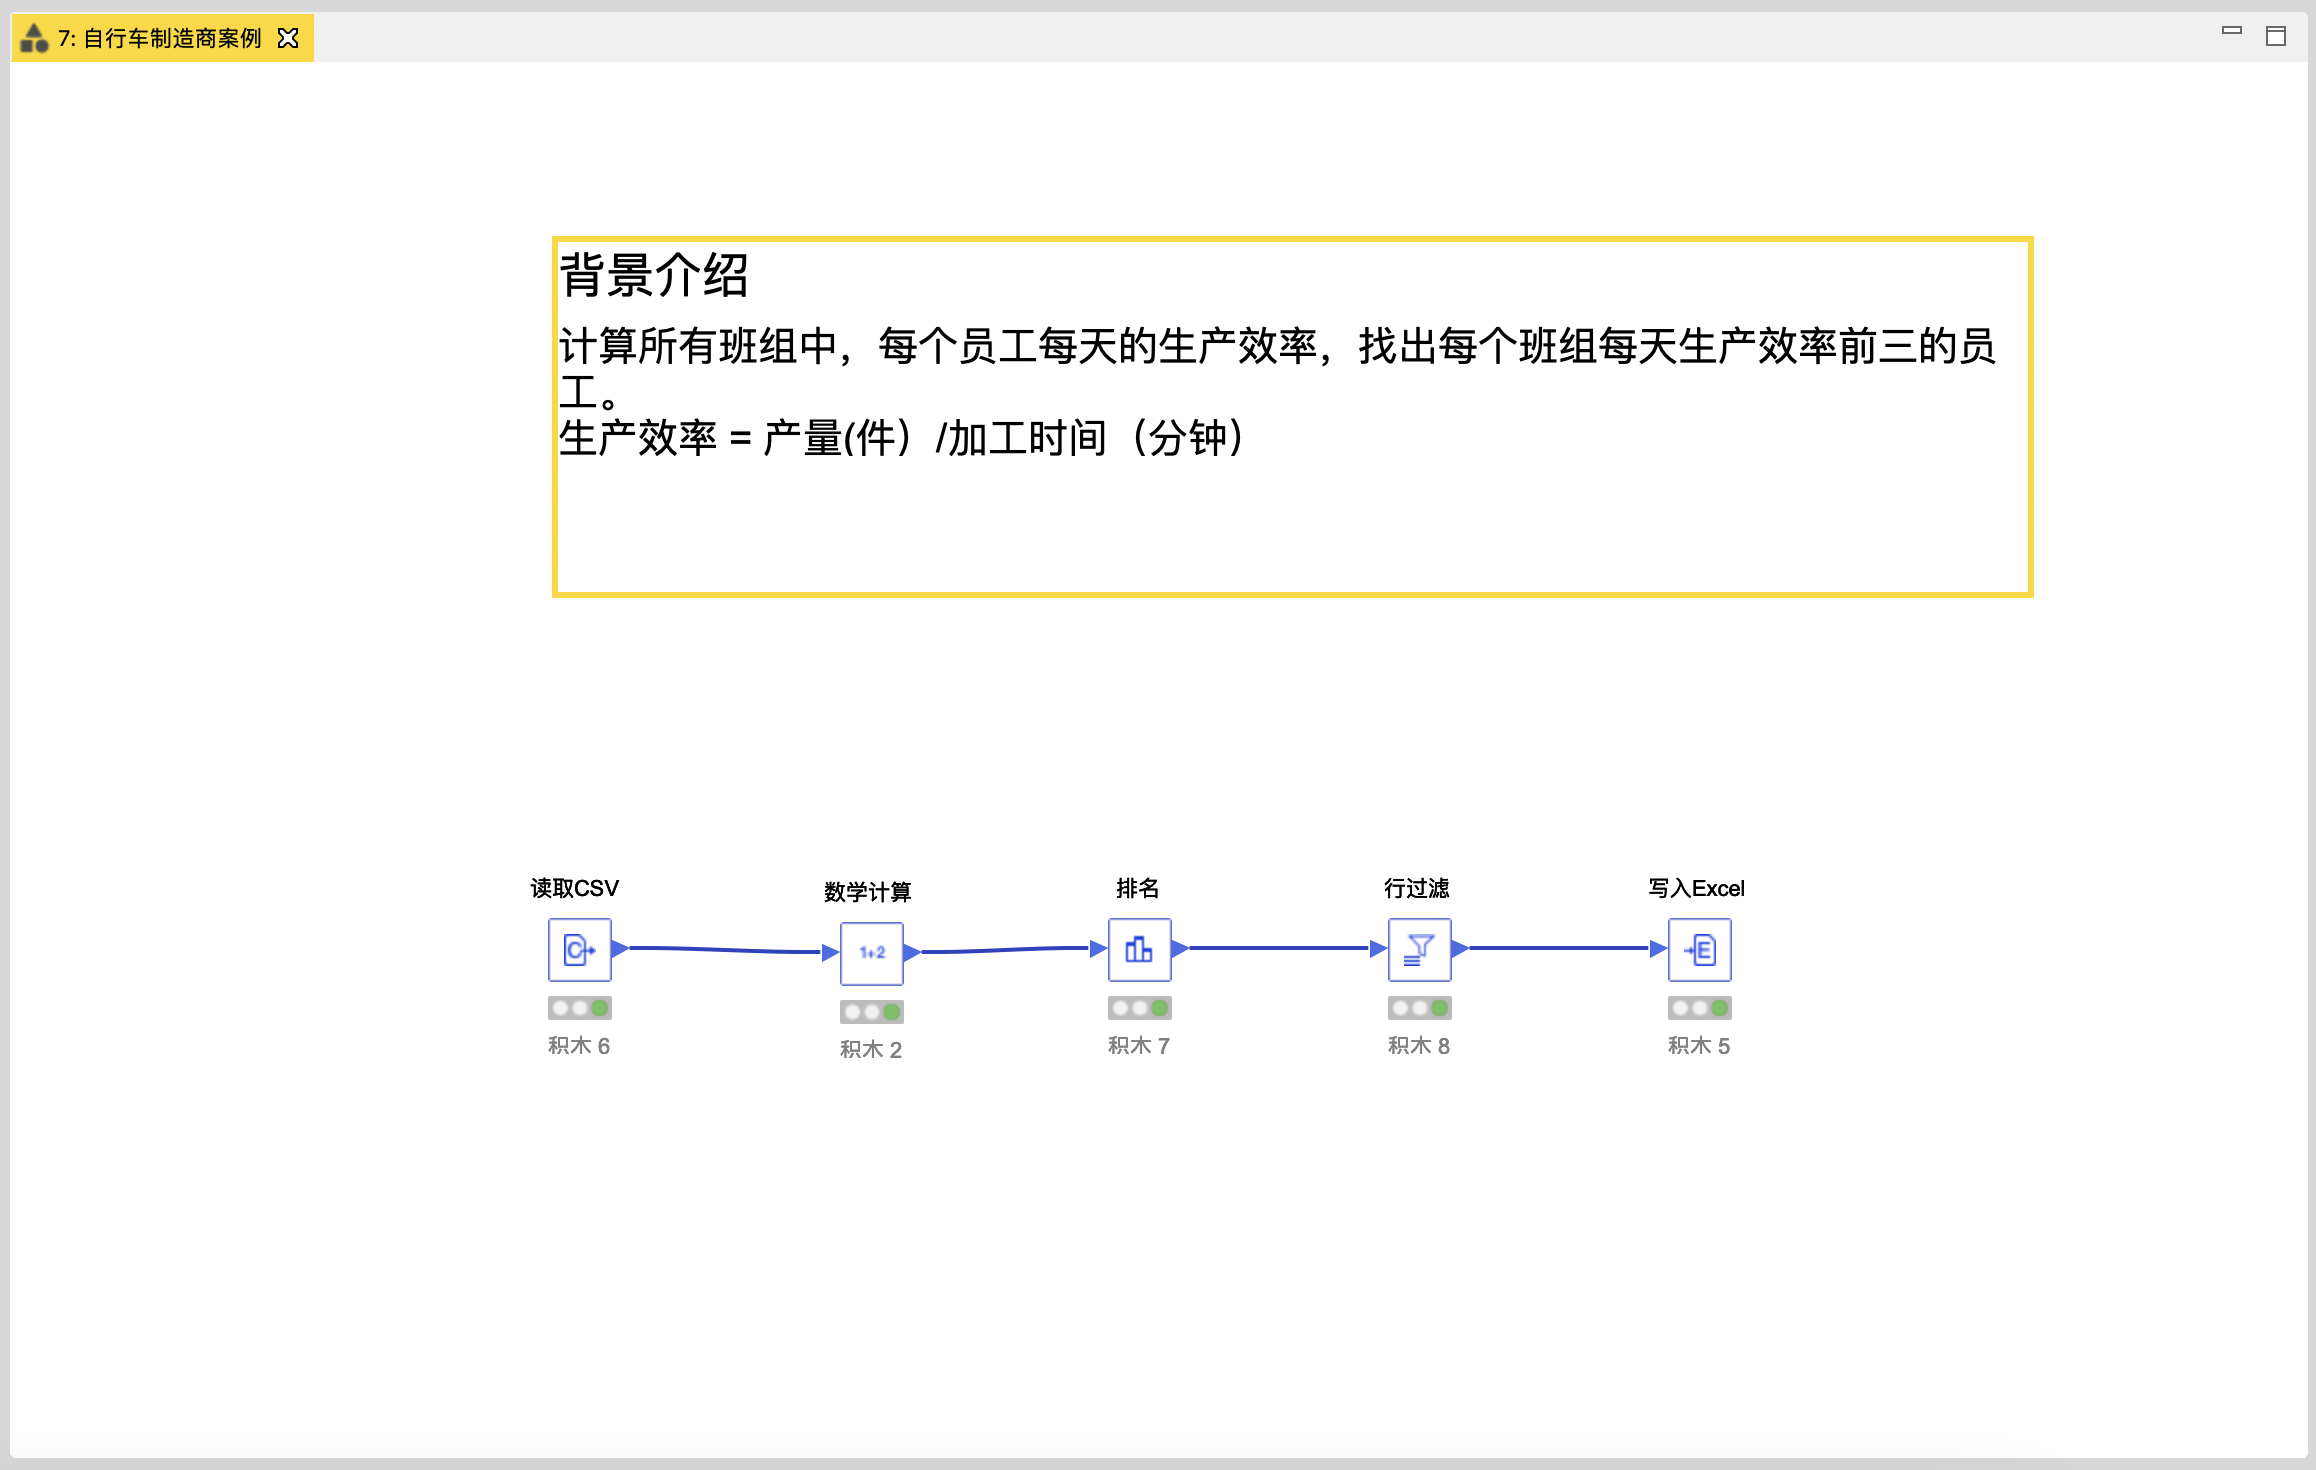Click connection line between 行过滤 and 写入Excel
2316x1470 pixels.
tap(1560, 948)
